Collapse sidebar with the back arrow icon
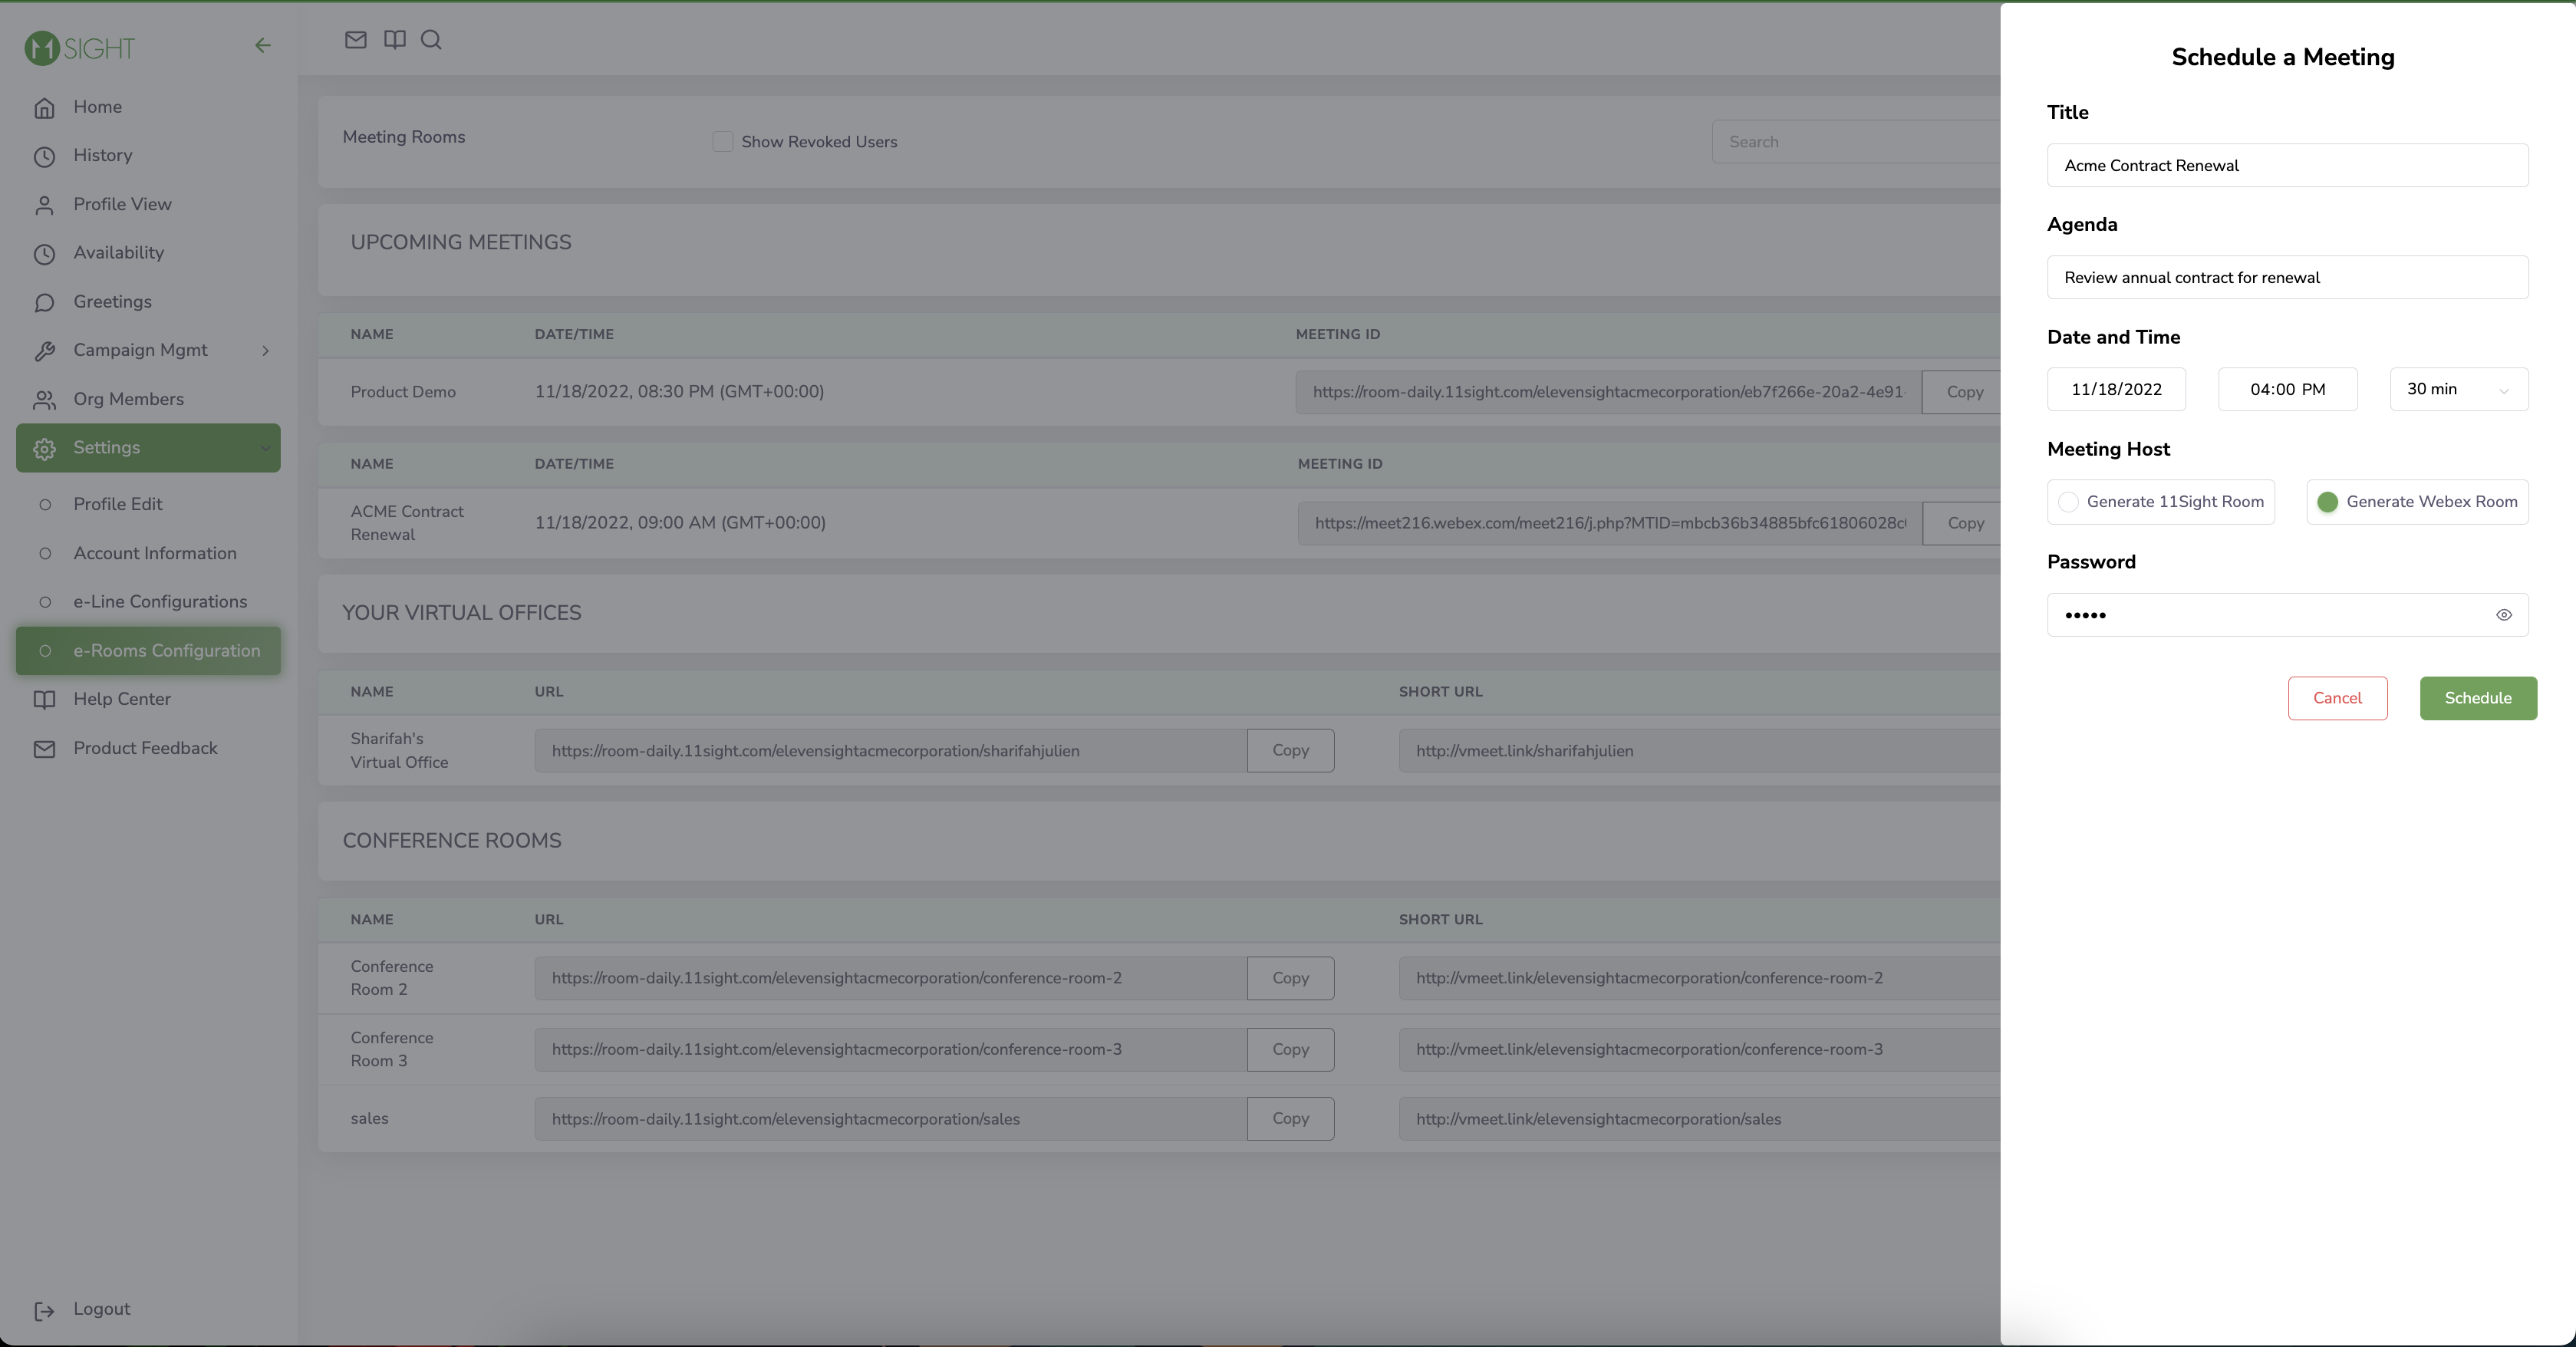Image resolution: width=2576 pixels, height=1347 pixels. pos(263,45)
